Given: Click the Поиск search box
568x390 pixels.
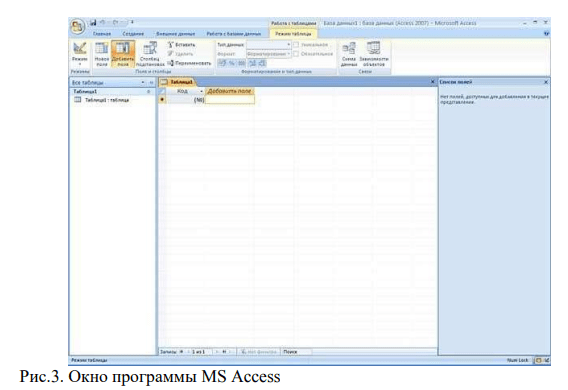Looking at the screenshot, I should pyautogui.click(x=296, y=352).
